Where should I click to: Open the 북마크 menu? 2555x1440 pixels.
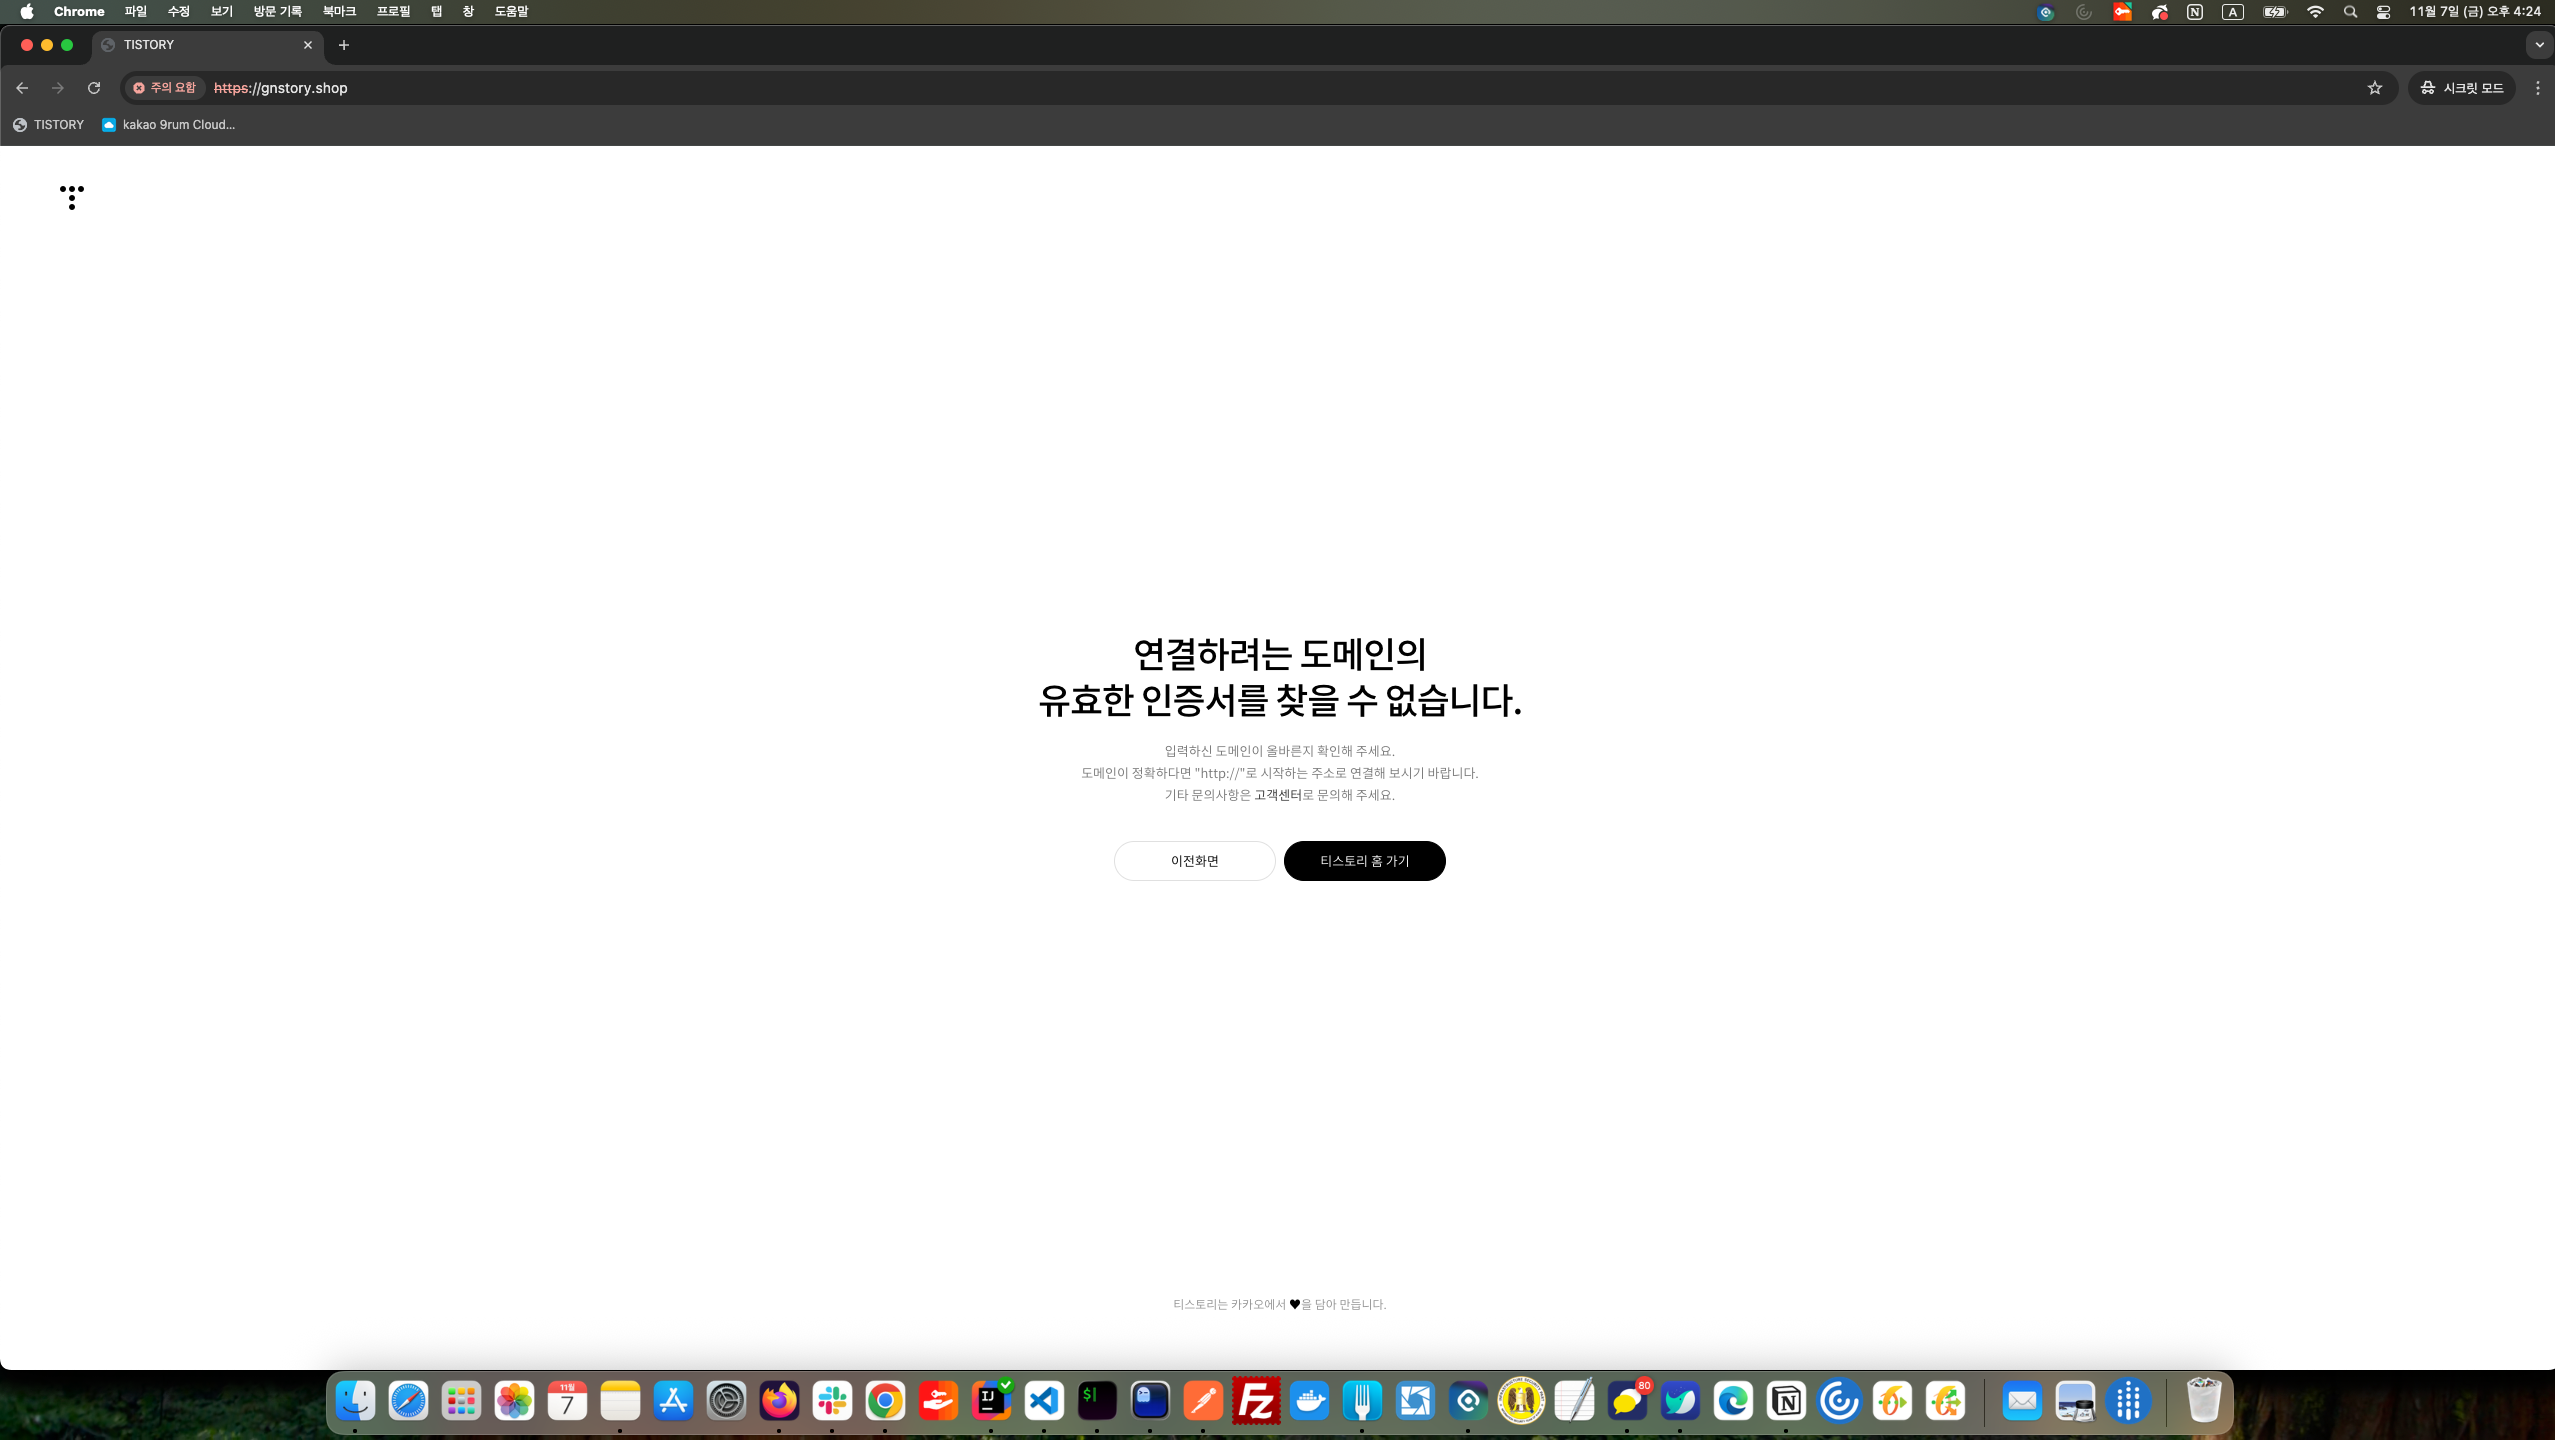(x=339, y=12)
